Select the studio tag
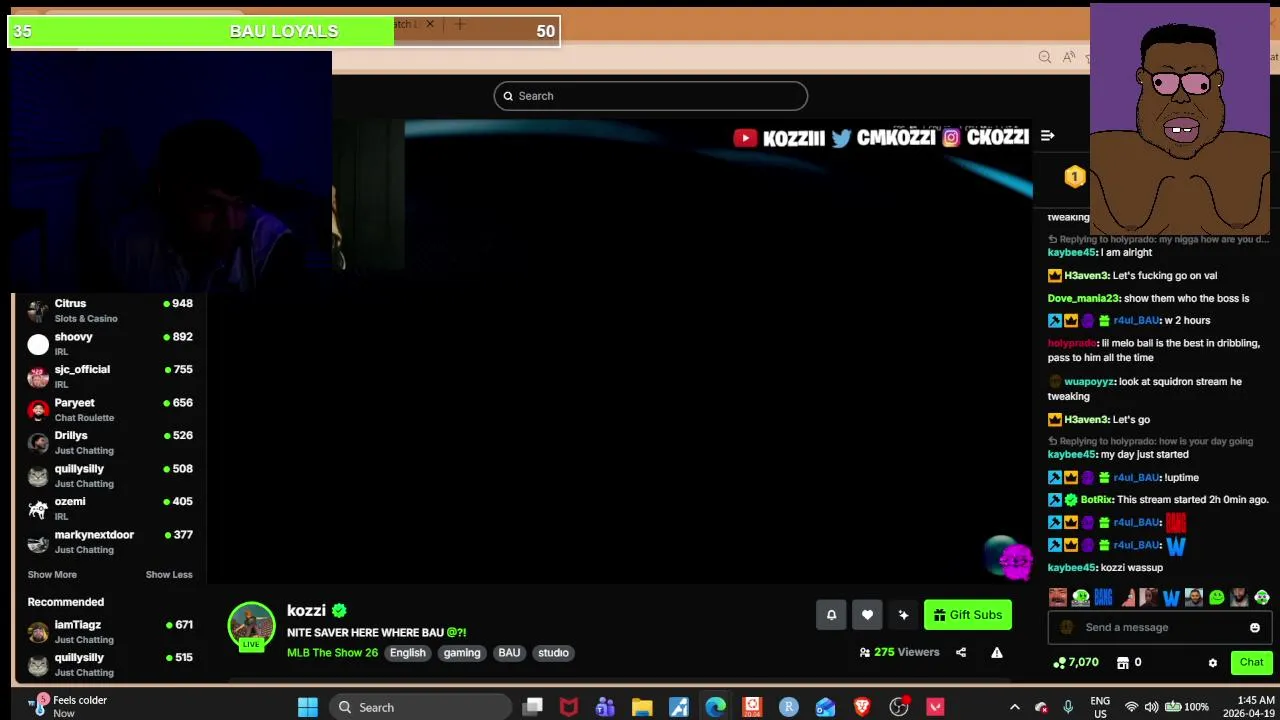 pyautogui.click(x=553, y=653)
